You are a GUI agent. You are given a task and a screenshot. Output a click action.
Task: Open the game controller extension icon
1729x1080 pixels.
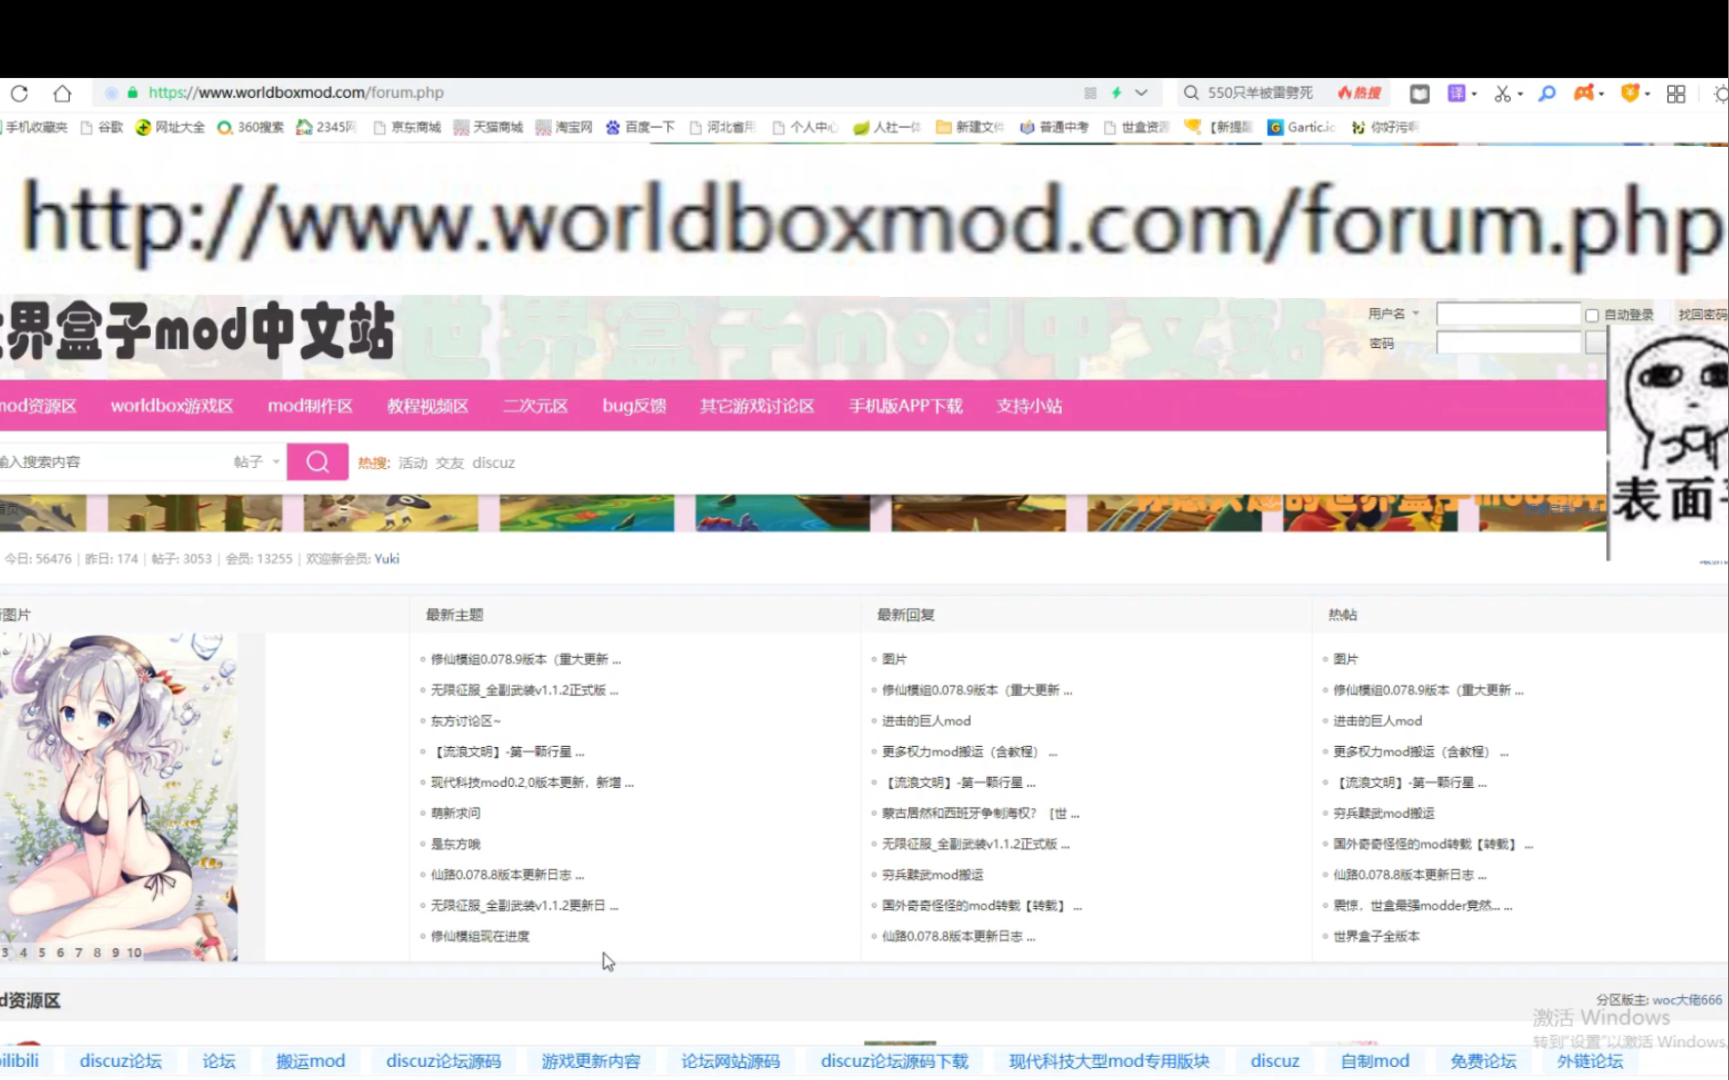1584,93
